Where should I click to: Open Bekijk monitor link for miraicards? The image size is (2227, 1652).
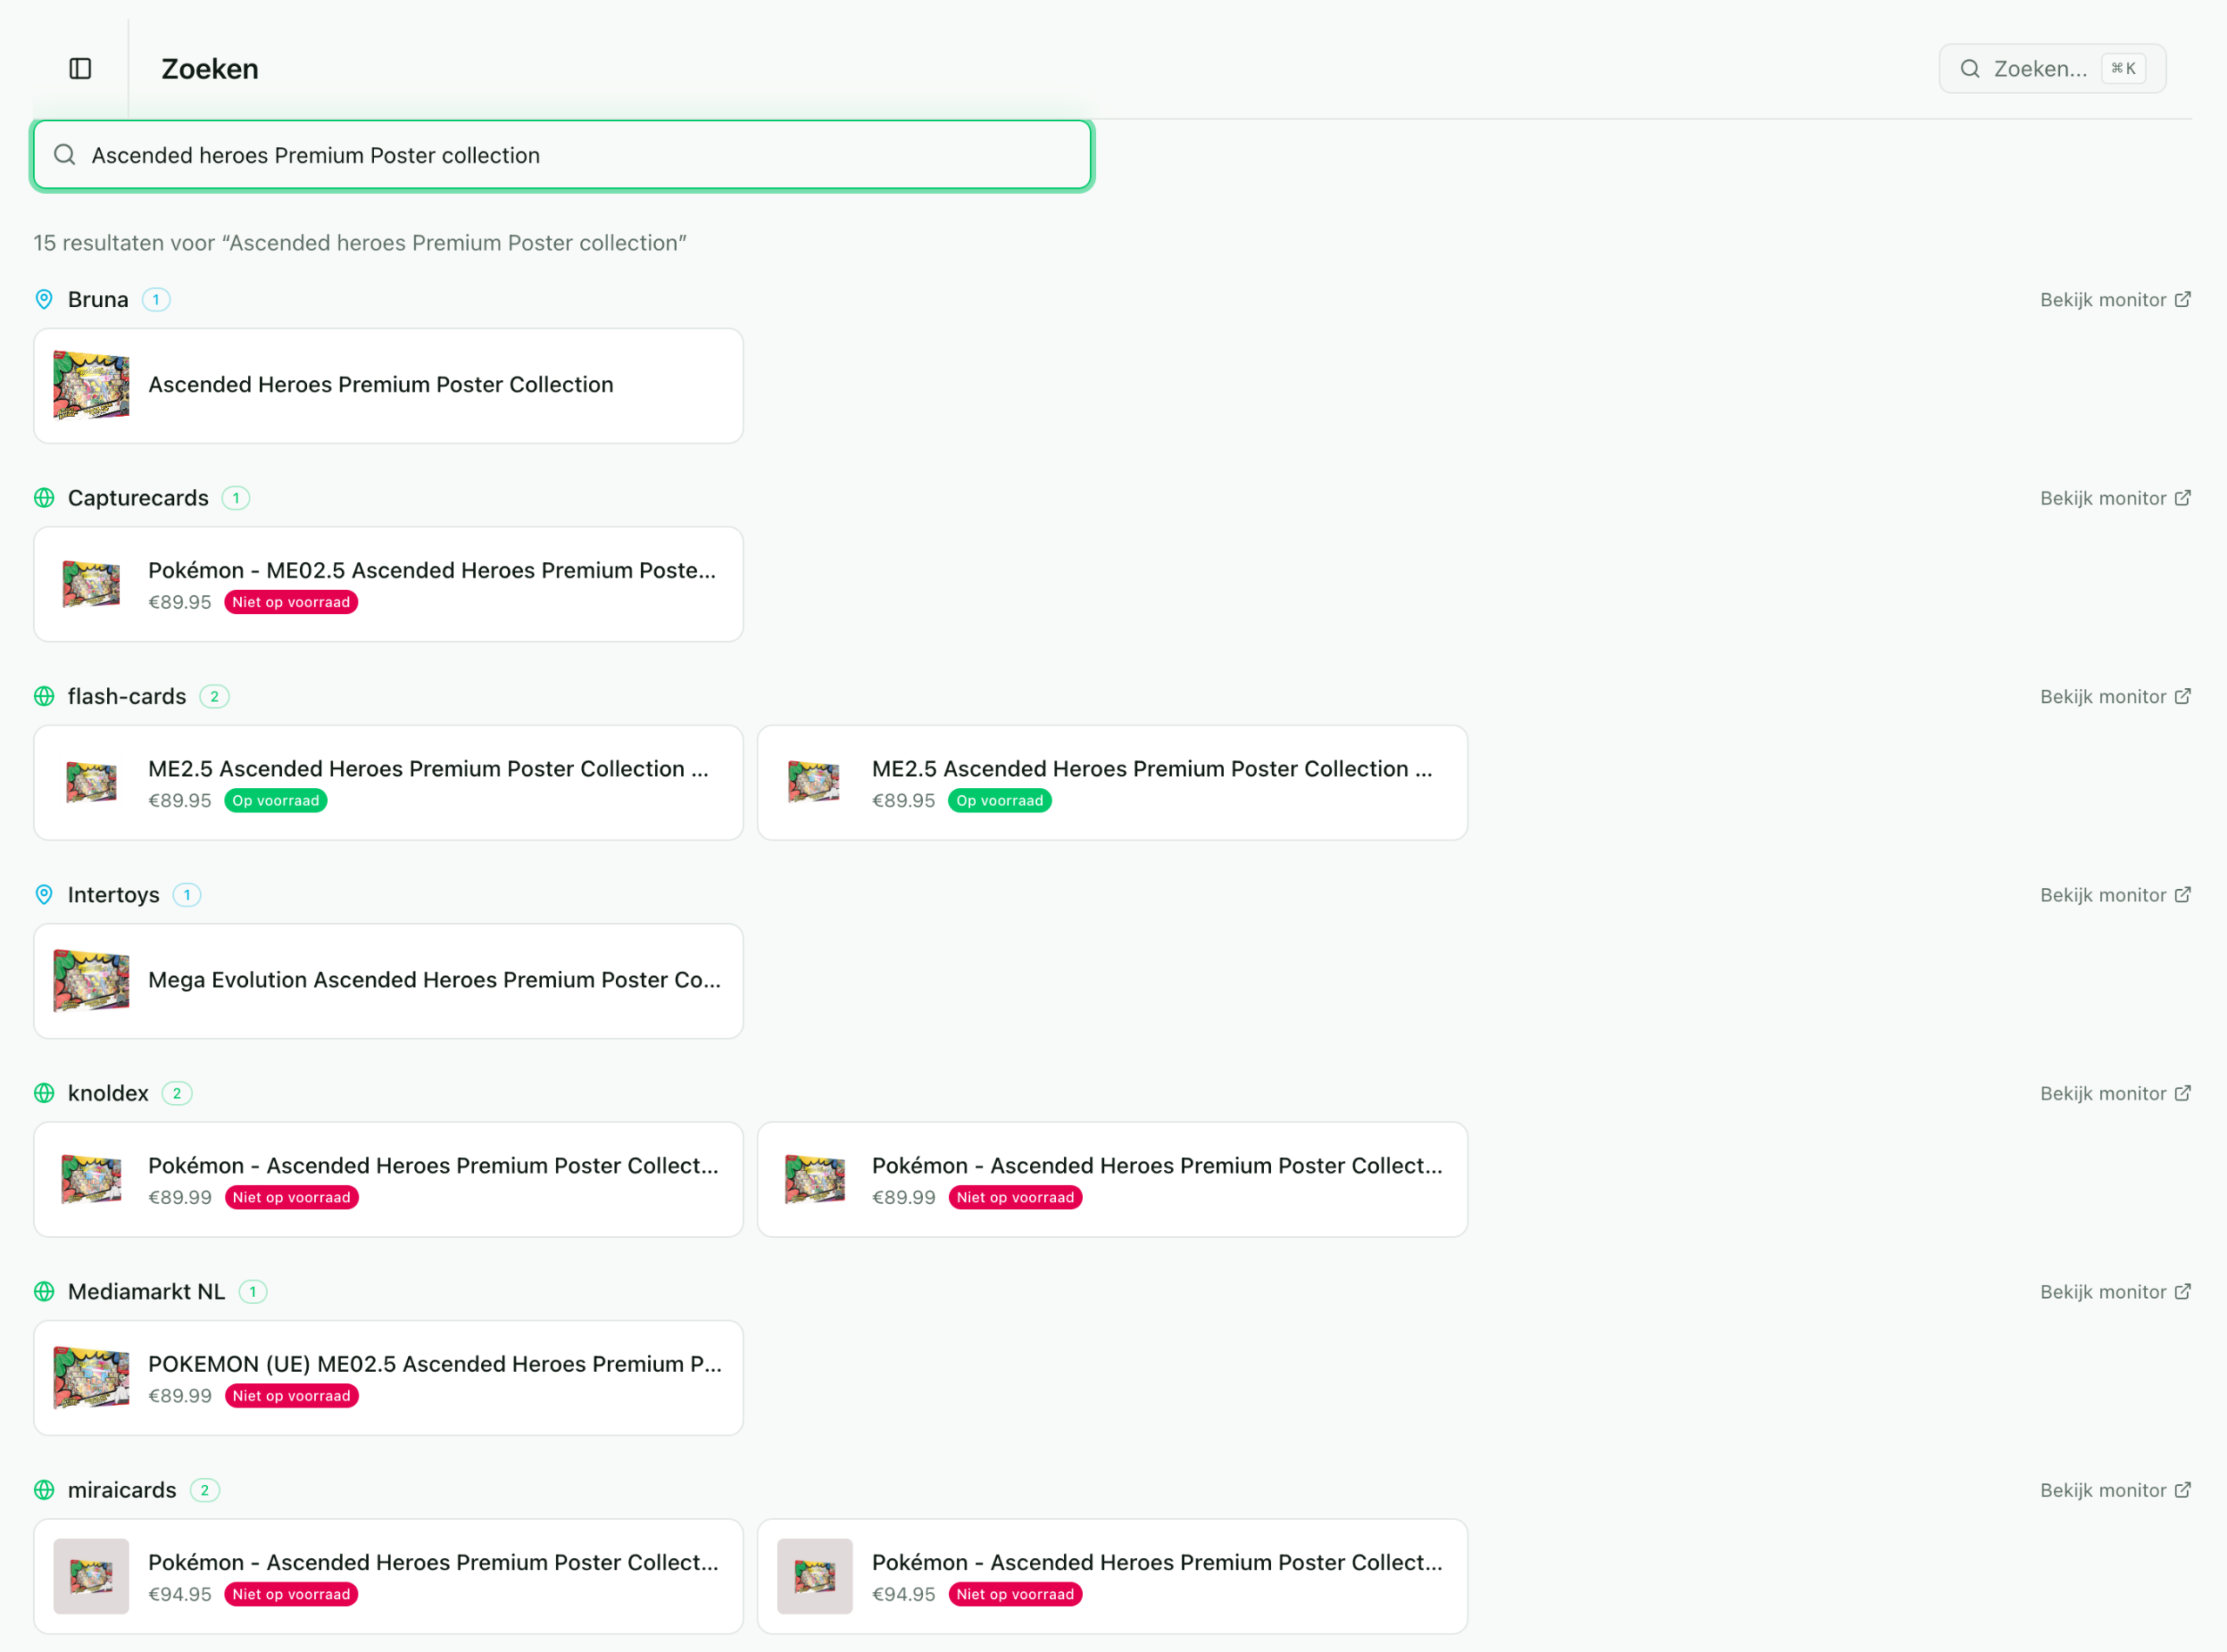[x=2114, y=1490]
